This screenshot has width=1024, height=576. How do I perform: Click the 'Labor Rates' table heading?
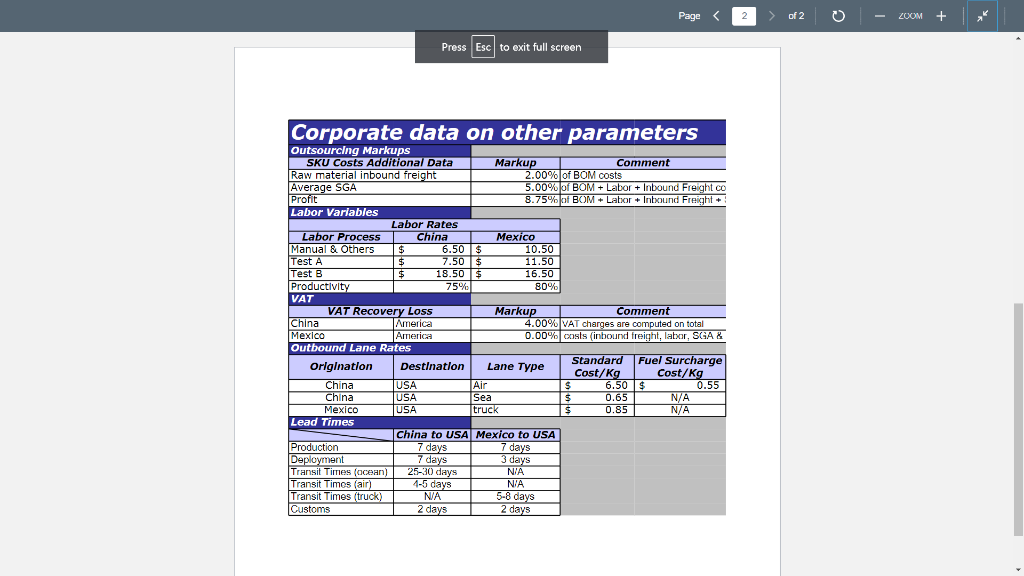[x=424, y=225]
